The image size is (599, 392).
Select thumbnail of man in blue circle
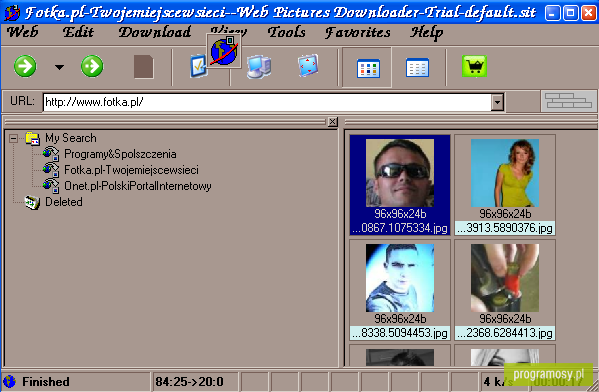coord(400,278)
